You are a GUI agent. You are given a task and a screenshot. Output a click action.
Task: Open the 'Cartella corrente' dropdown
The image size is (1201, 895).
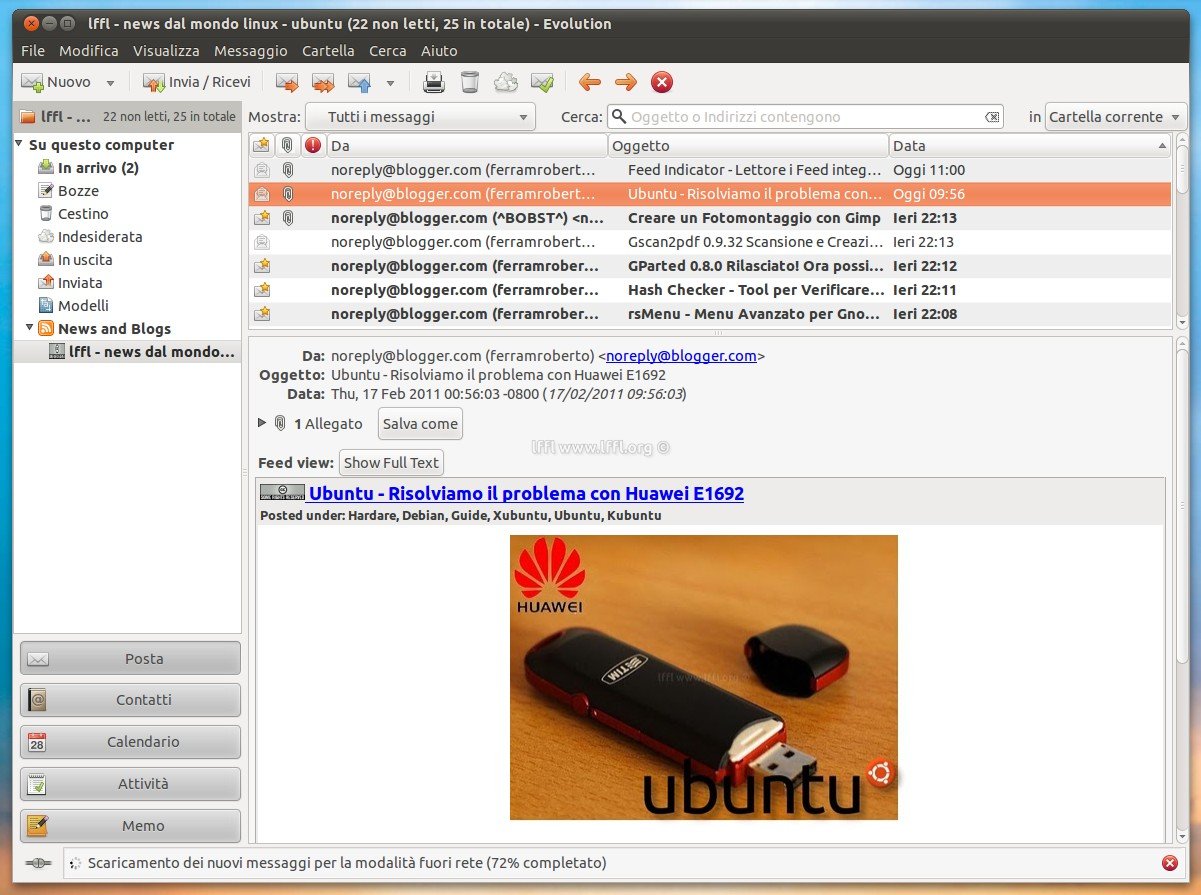pos(1115,117)
